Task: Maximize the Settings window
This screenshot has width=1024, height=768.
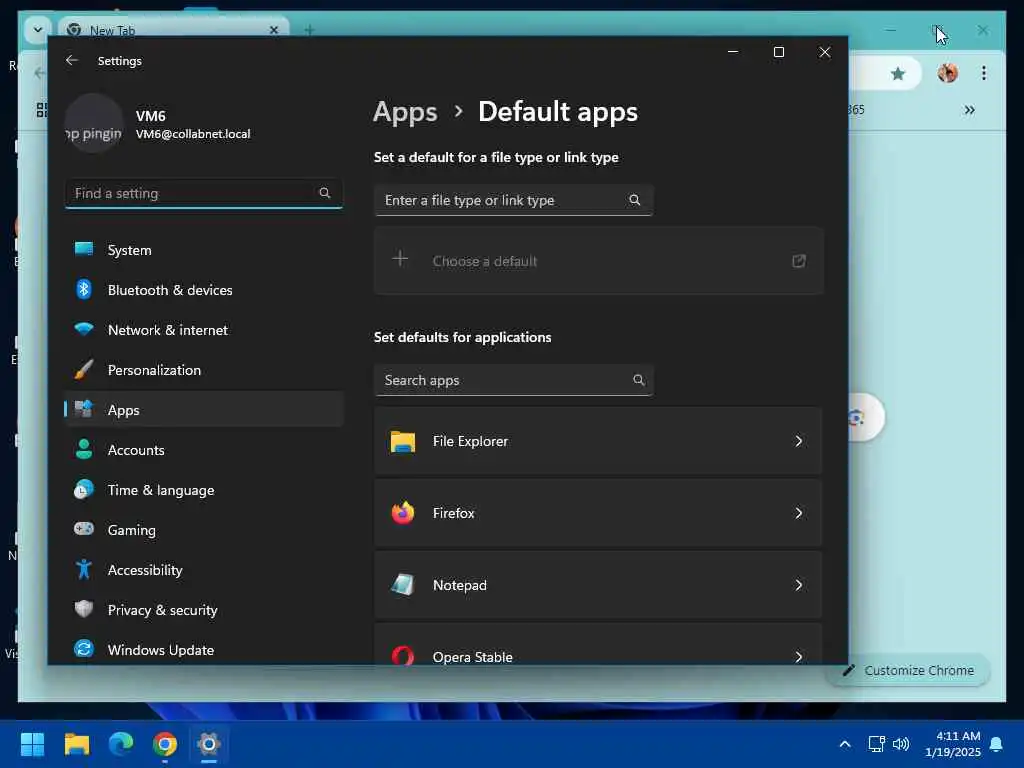Action: coord(778,52)
